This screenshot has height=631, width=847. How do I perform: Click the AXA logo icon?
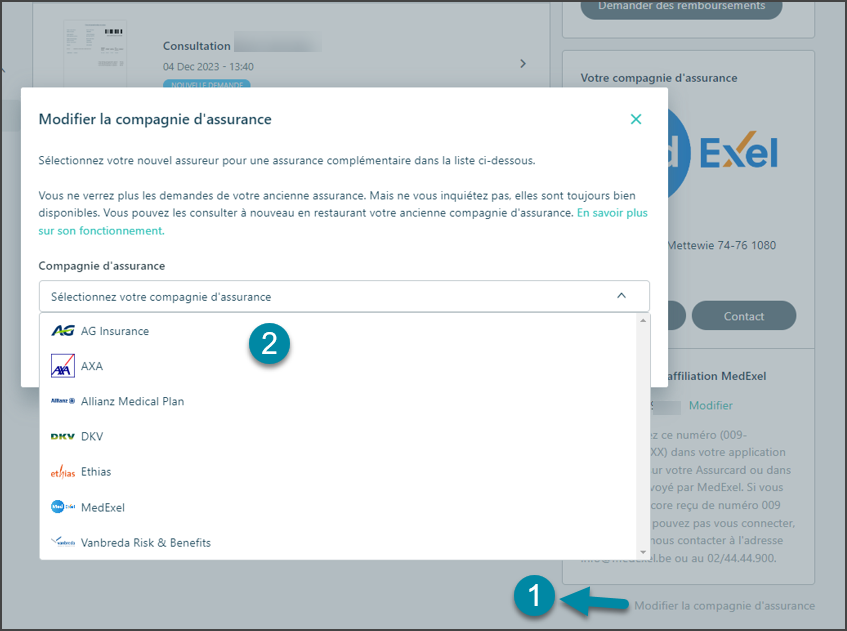(63, 366)
